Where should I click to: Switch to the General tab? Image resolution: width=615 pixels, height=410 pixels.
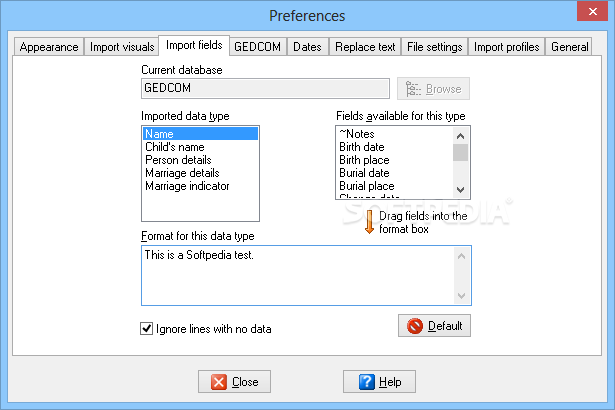570,47
